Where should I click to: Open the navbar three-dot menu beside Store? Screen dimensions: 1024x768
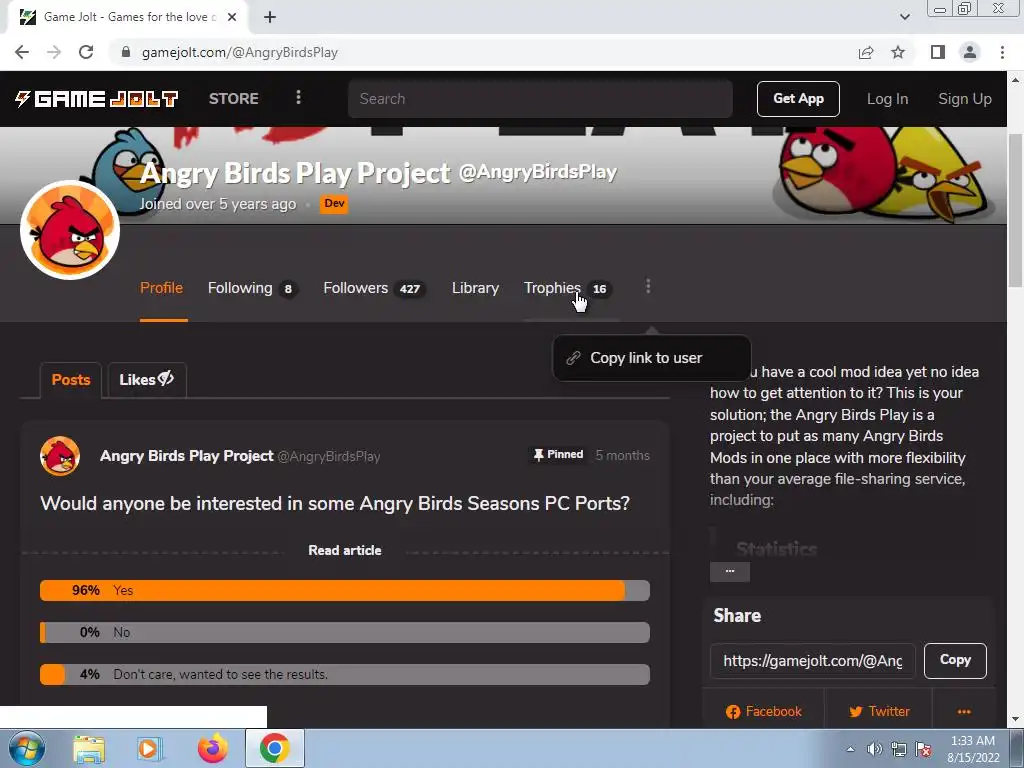click(x=298, y=98)
